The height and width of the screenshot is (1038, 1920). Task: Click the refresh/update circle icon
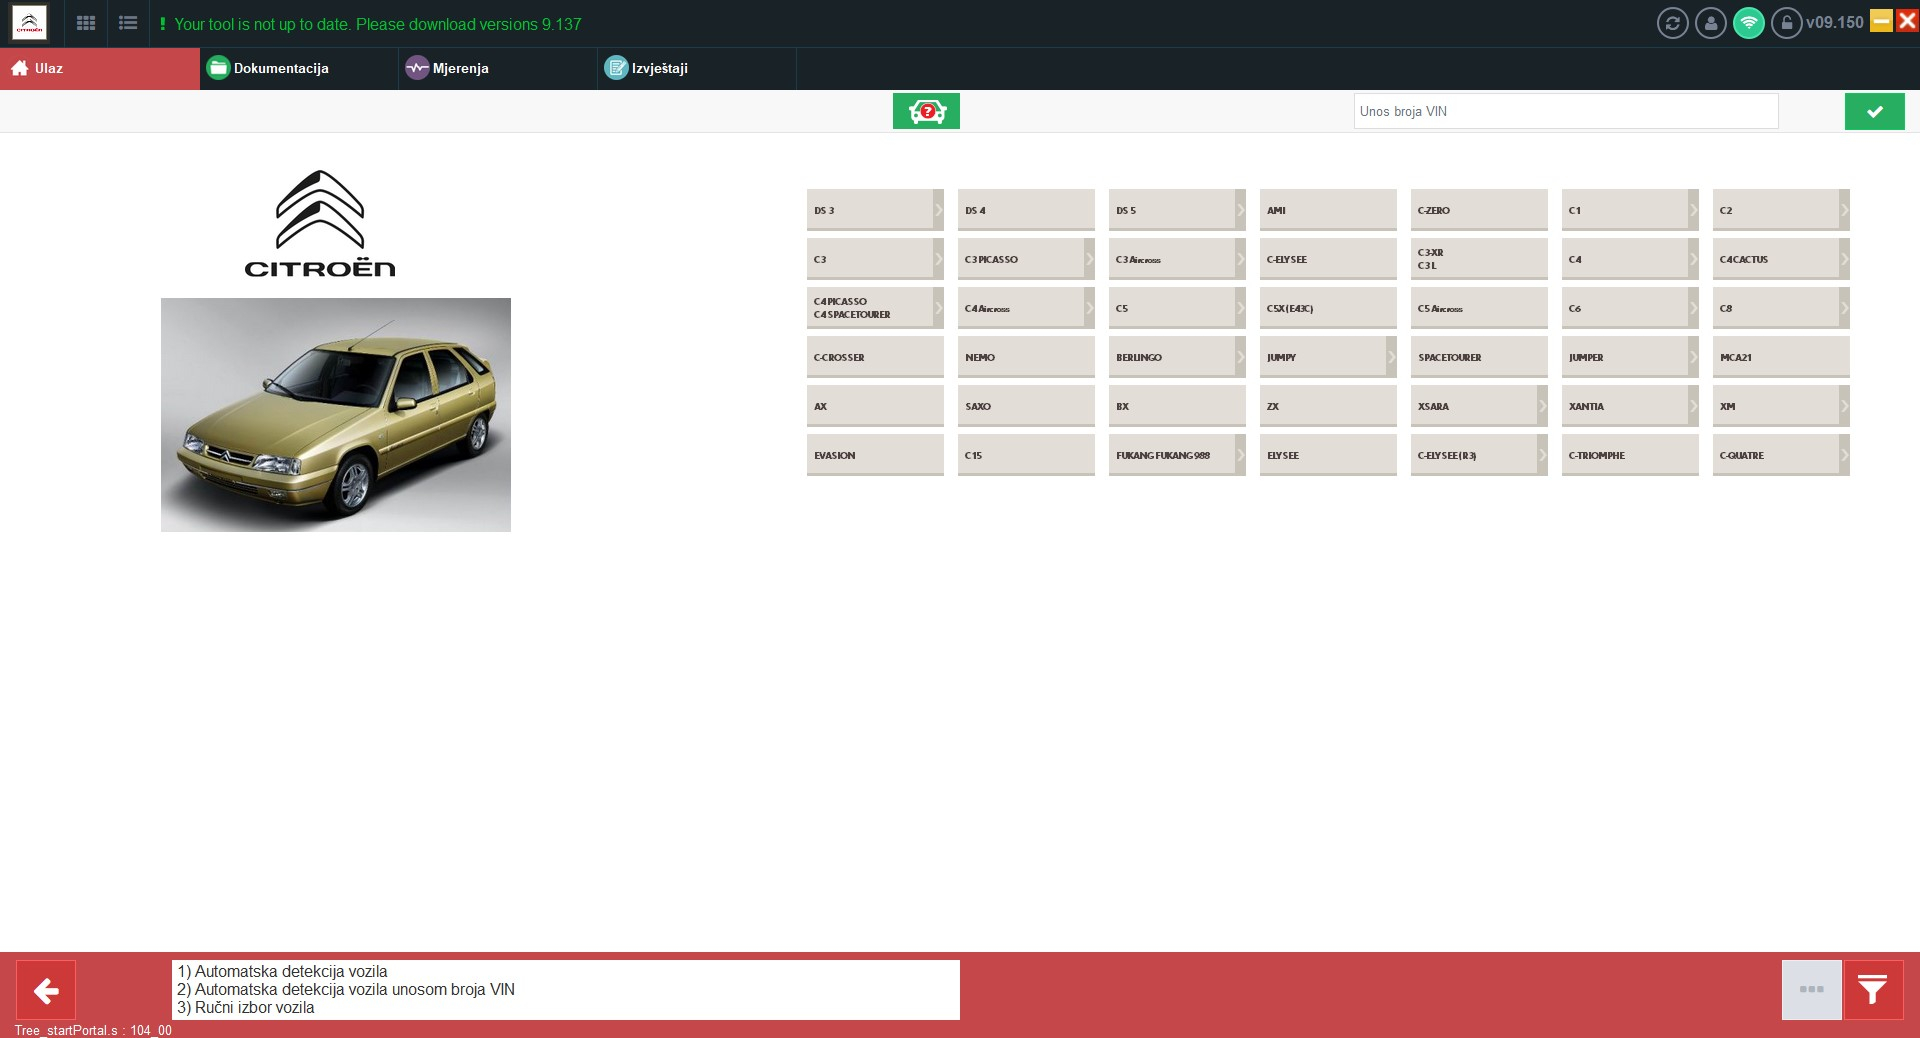tap(1672, 23)
